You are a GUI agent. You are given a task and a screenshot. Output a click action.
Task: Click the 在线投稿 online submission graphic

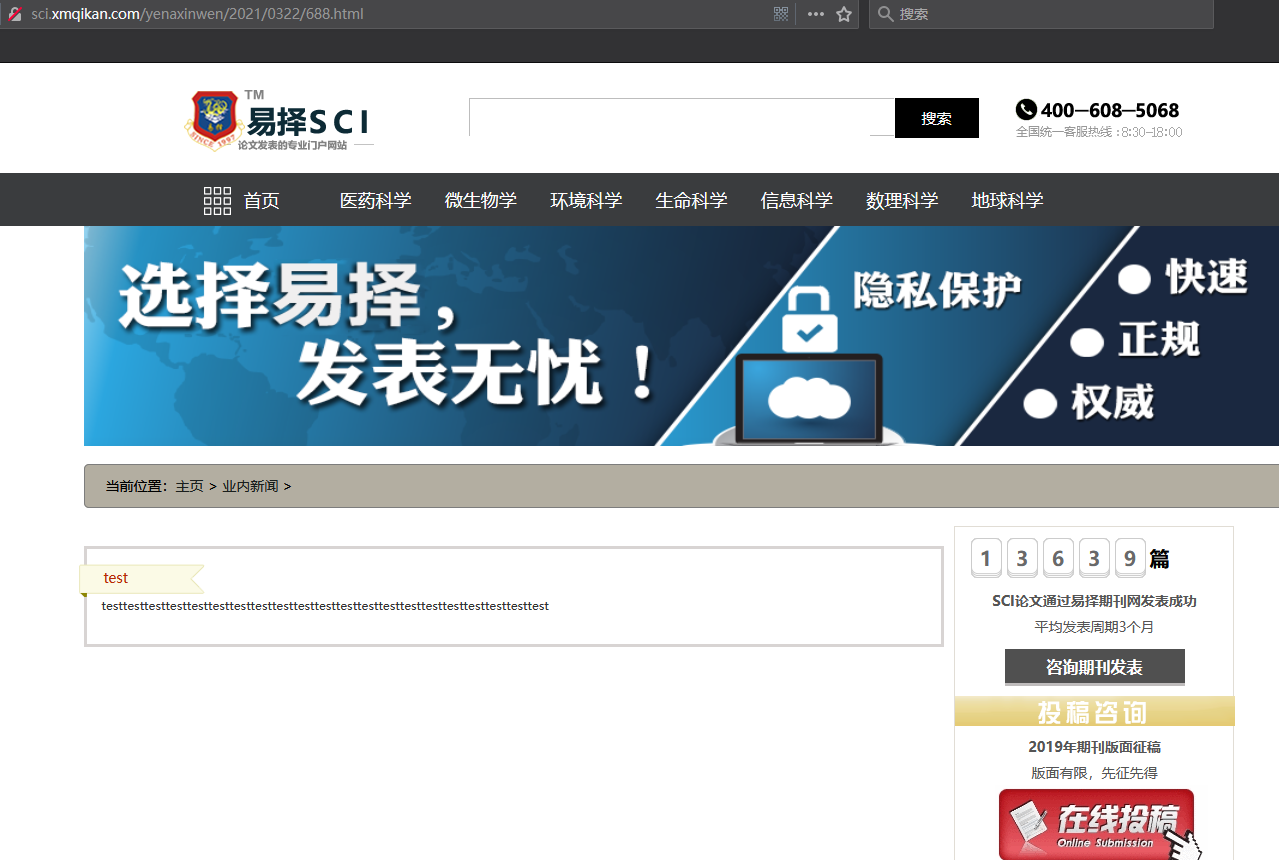1095,824
